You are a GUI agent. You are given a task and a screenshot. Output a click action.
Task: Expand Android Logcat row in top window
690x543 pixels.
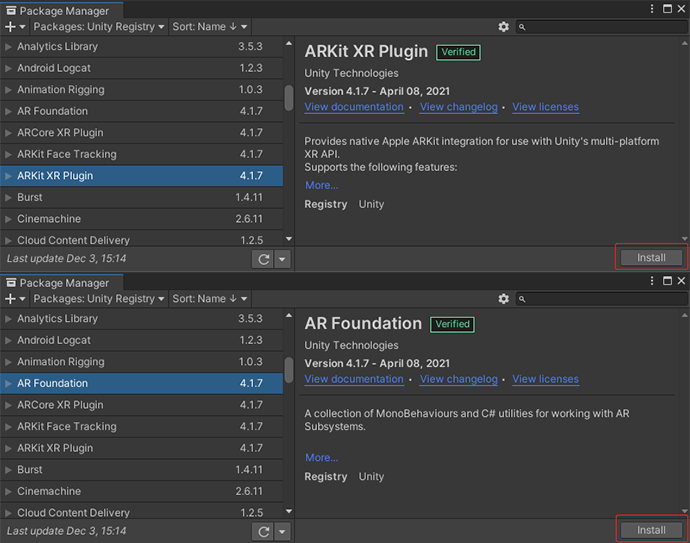(8, 68)
